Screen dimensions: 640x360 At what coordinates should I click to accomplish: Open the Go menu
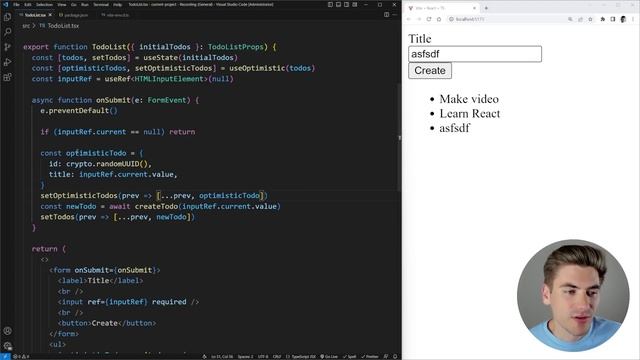tap(74, 4)
